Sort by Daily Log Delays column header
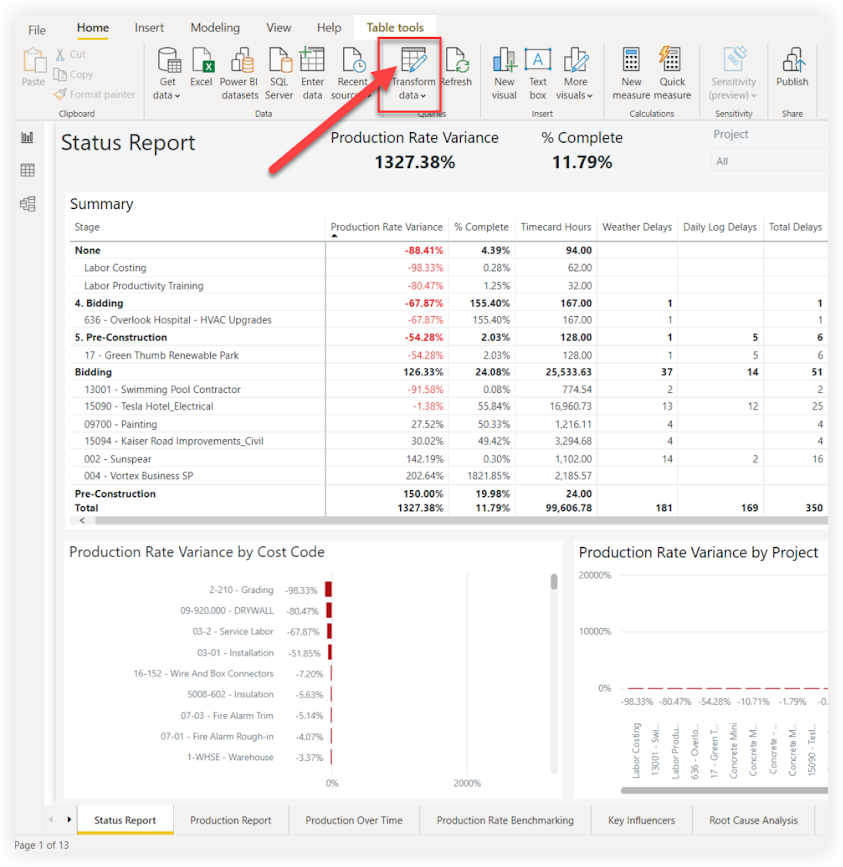Screen dimensions: 843x867 720,227
